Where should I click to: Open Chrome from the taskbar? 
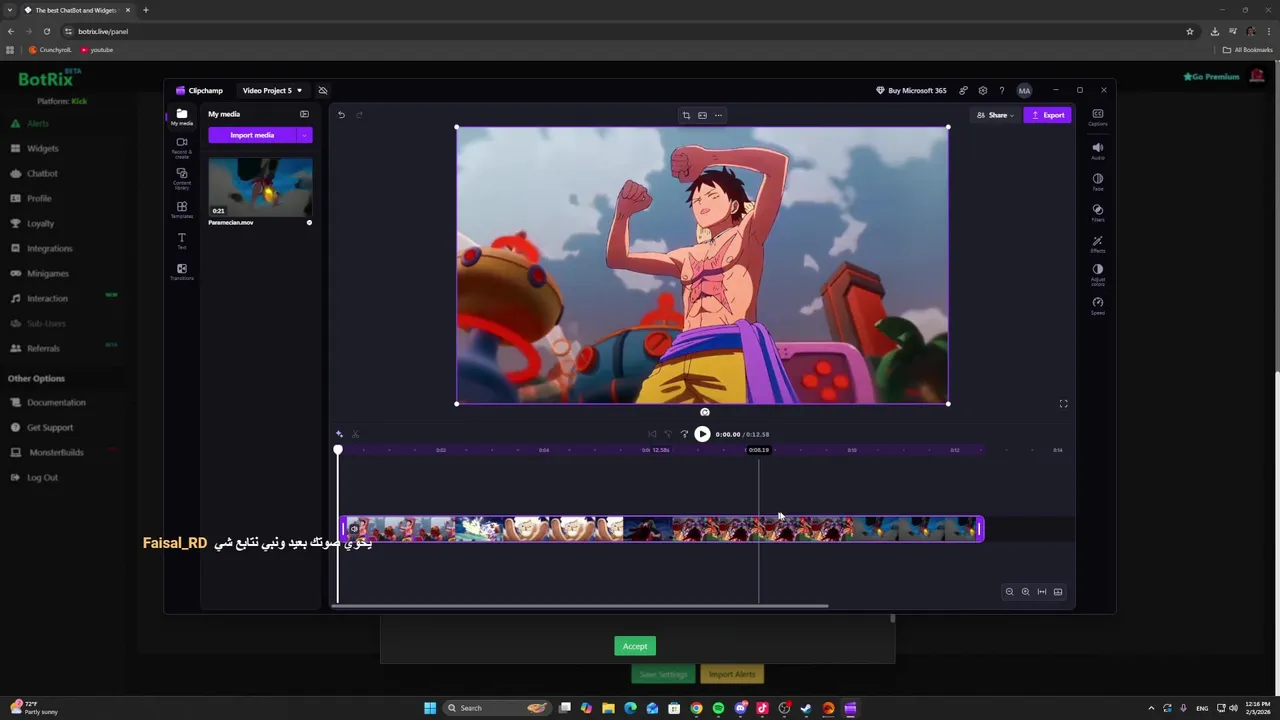696,708
